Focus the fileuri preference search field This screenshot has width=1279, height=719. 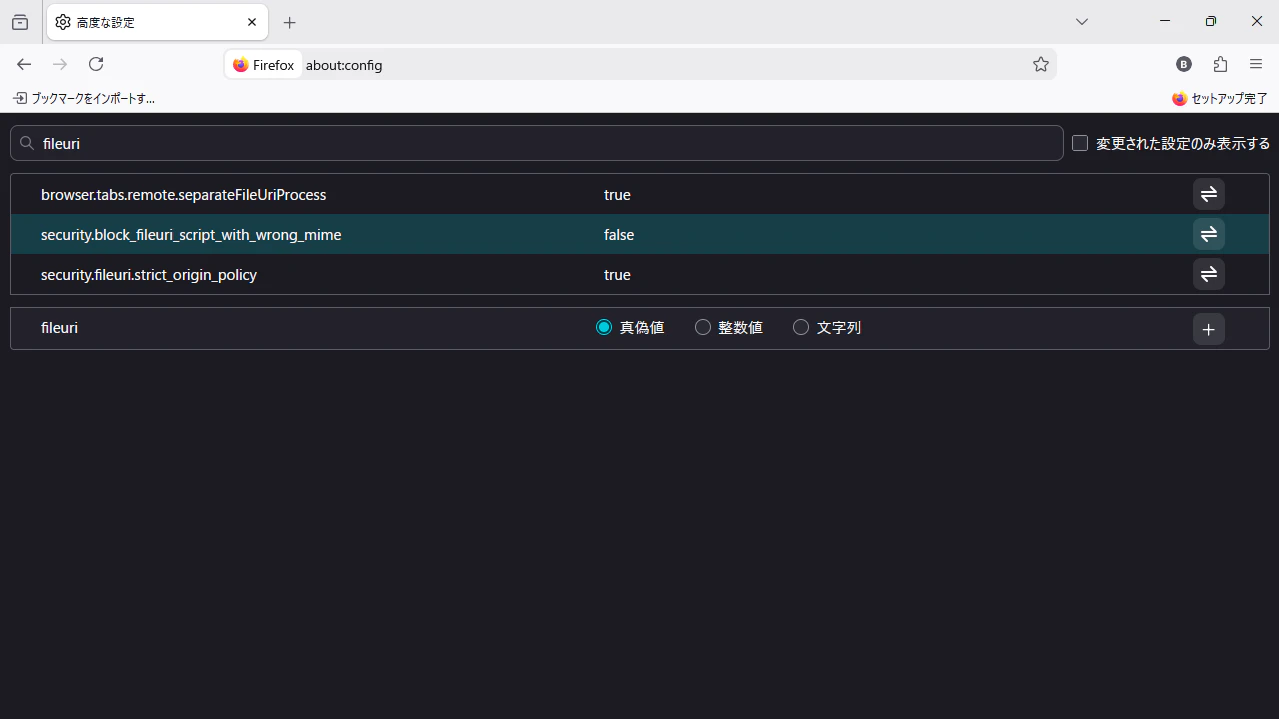(537, 143)
